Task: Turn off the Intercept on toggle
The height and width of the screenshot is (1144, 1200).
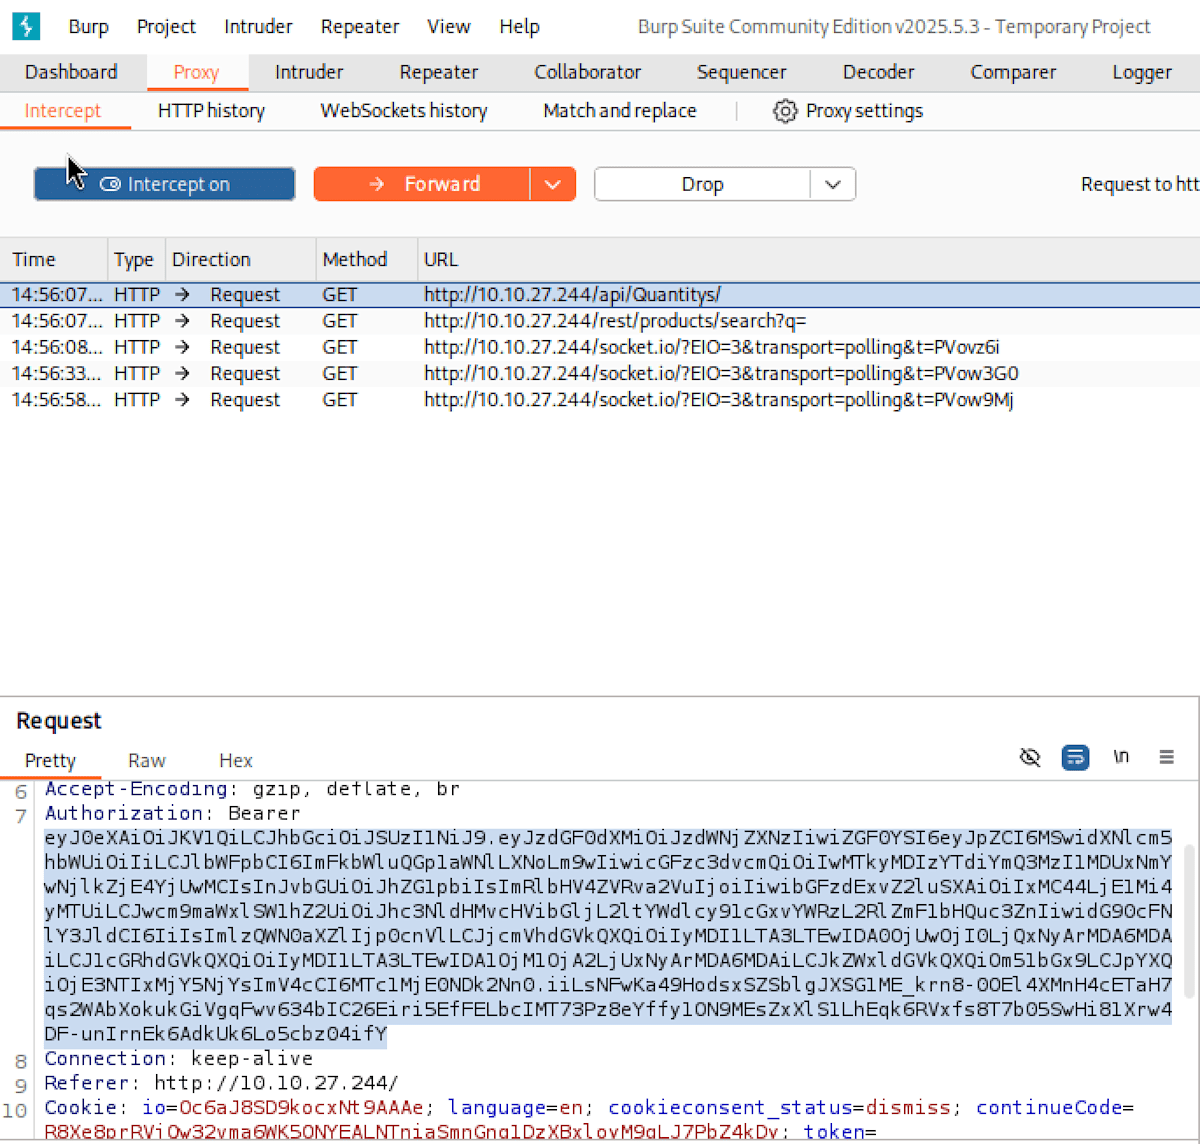Action: [x=164, y=184]
